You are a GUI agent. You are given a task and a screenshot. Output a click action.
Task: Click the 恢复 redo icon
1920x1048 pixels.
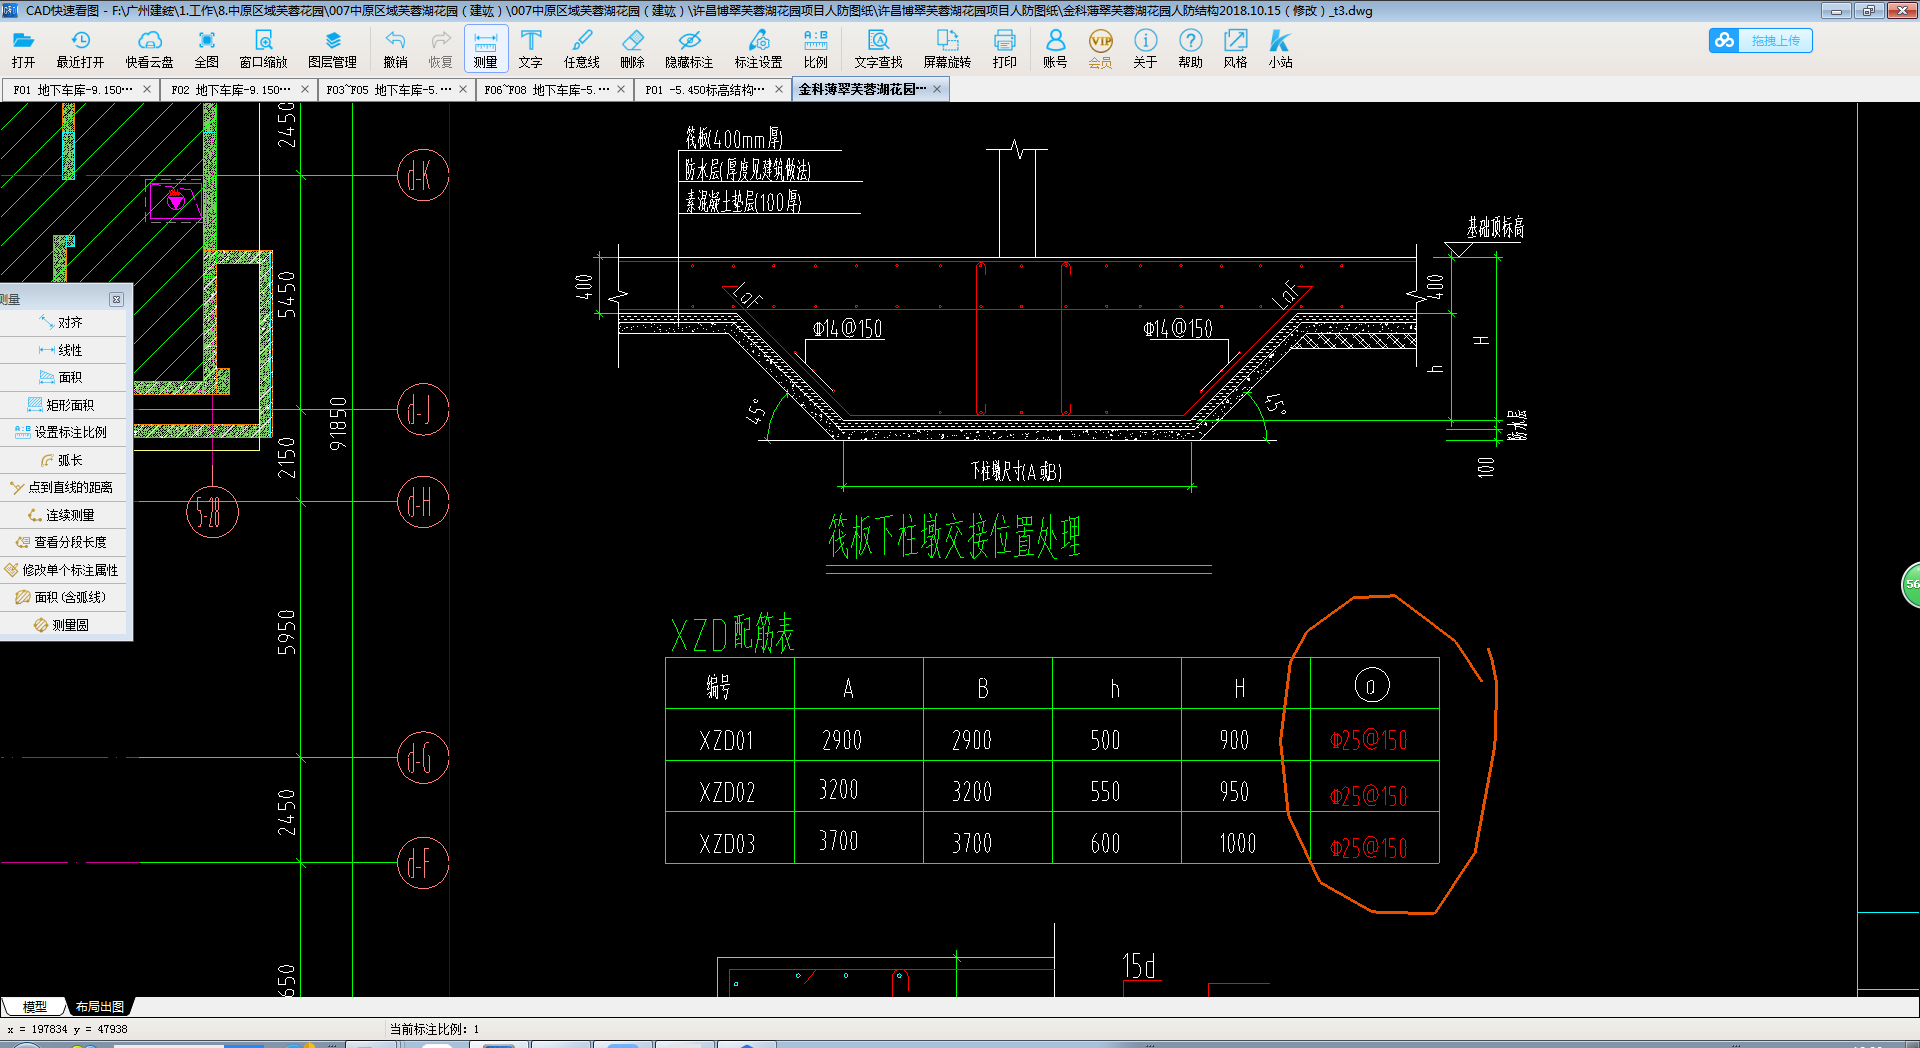pos(441,49)
